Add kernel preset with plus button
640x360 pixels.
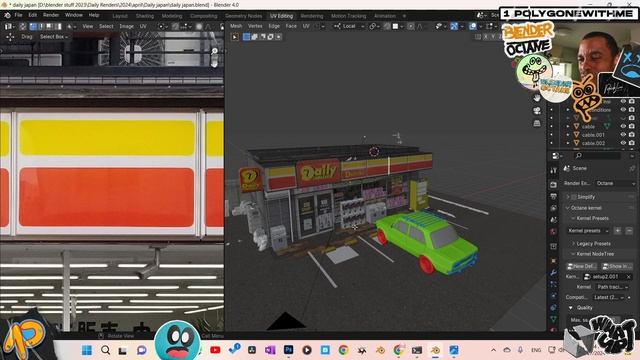click(x=618, y=231)
